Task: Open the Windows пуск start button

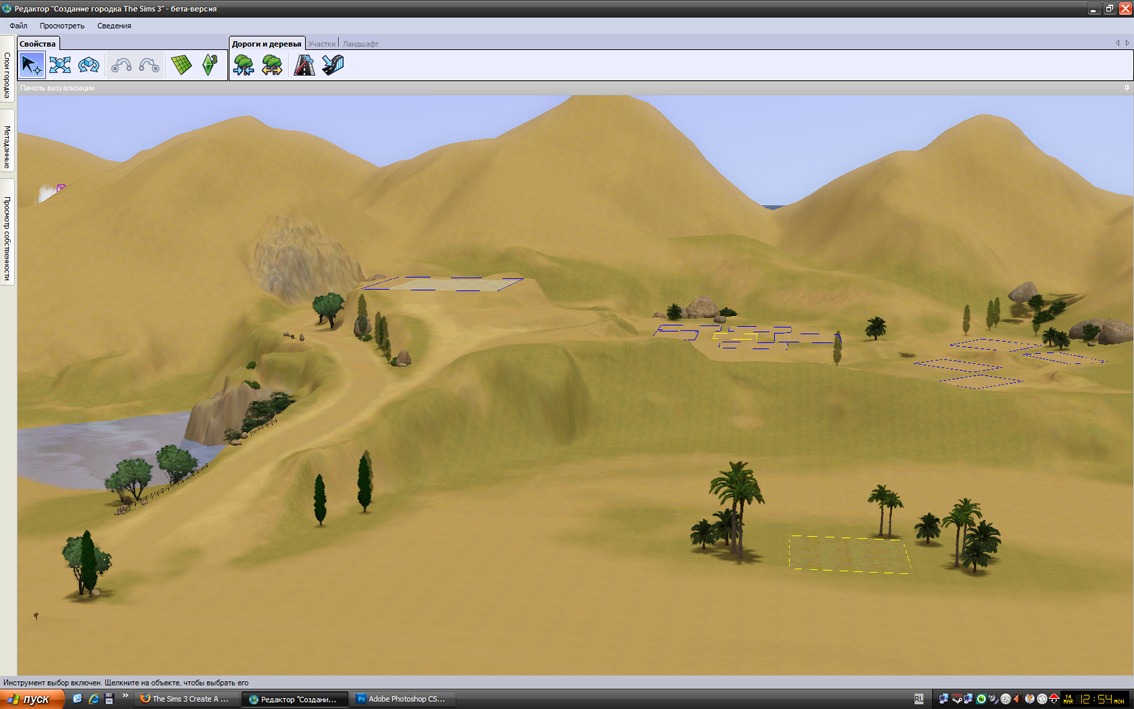Action: (32, 699)
